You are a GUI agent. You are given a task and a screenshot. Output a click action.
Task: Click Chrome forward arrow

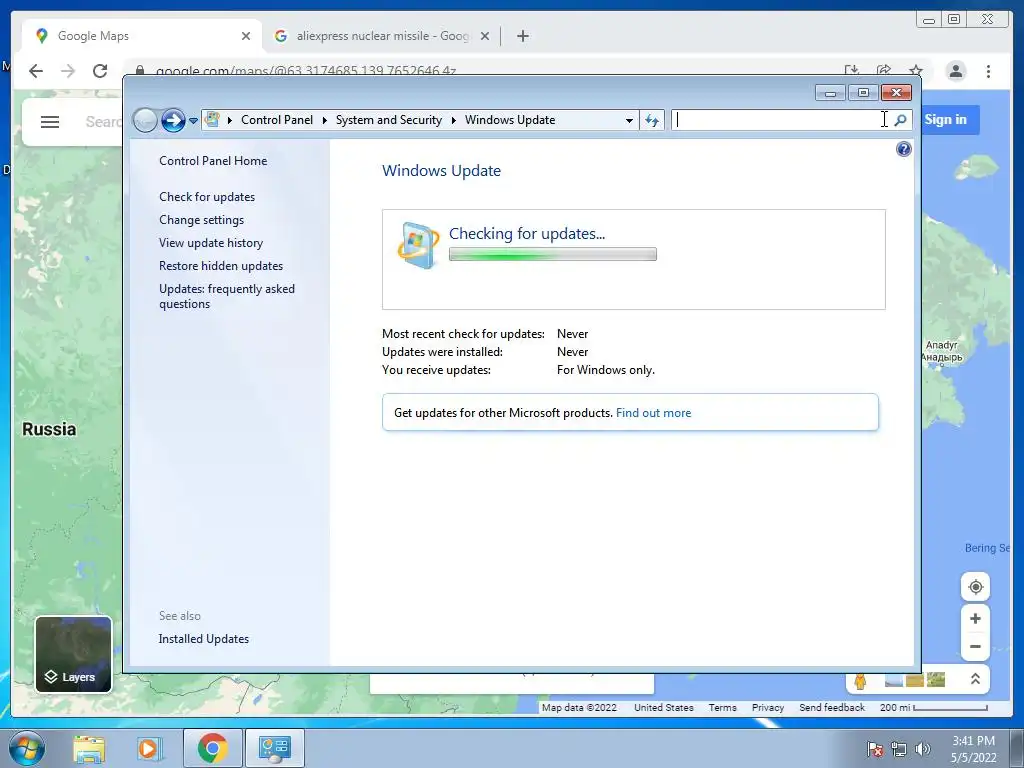pyautogui.click(x=68, y=71)
